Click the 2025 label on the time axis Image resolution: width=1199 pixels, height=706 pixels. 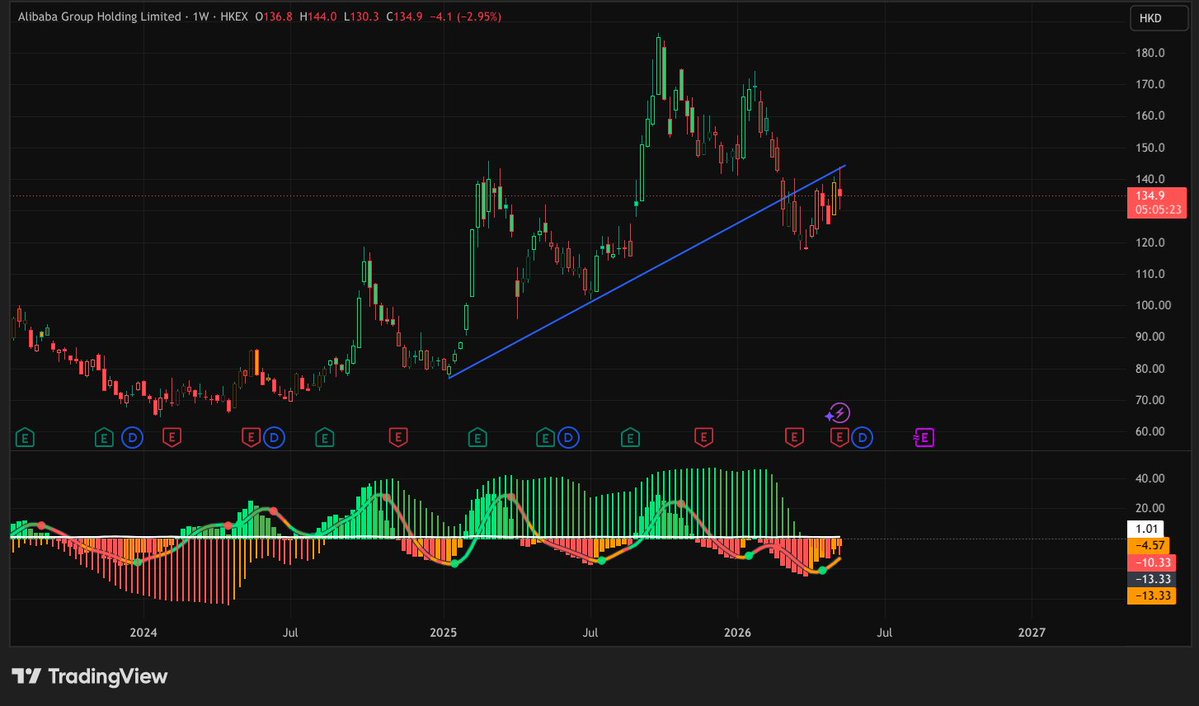click(x=443, y=633)
